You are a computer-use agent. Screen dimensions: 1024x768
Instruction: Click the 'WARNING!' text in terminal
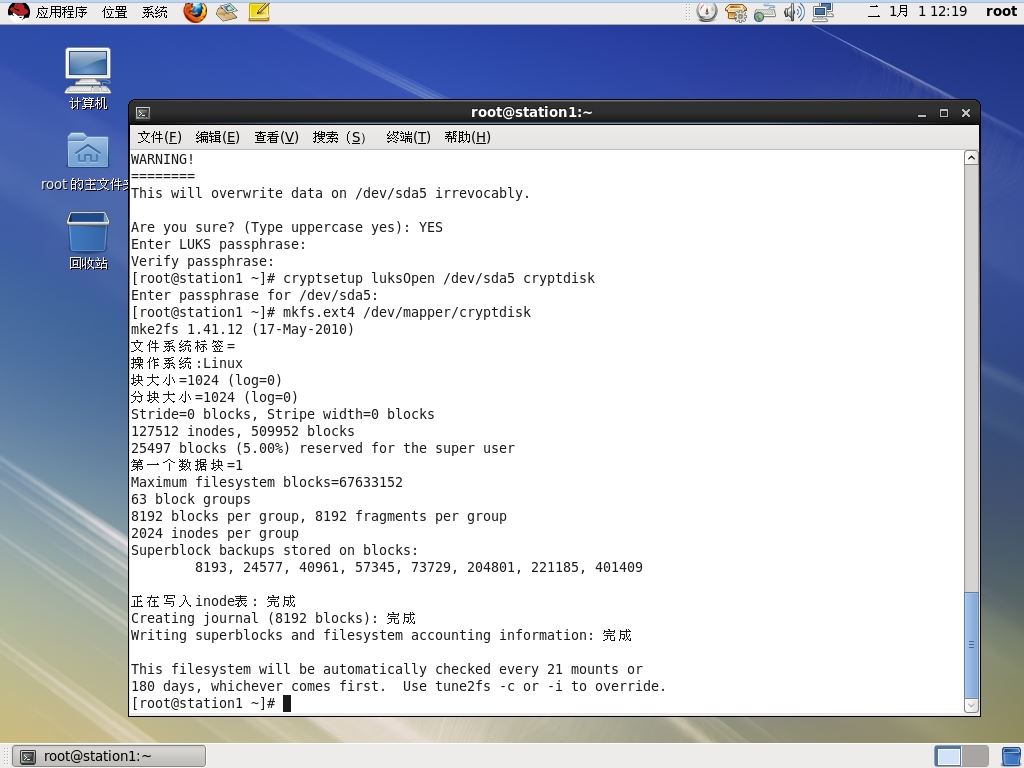click(163, 159)
